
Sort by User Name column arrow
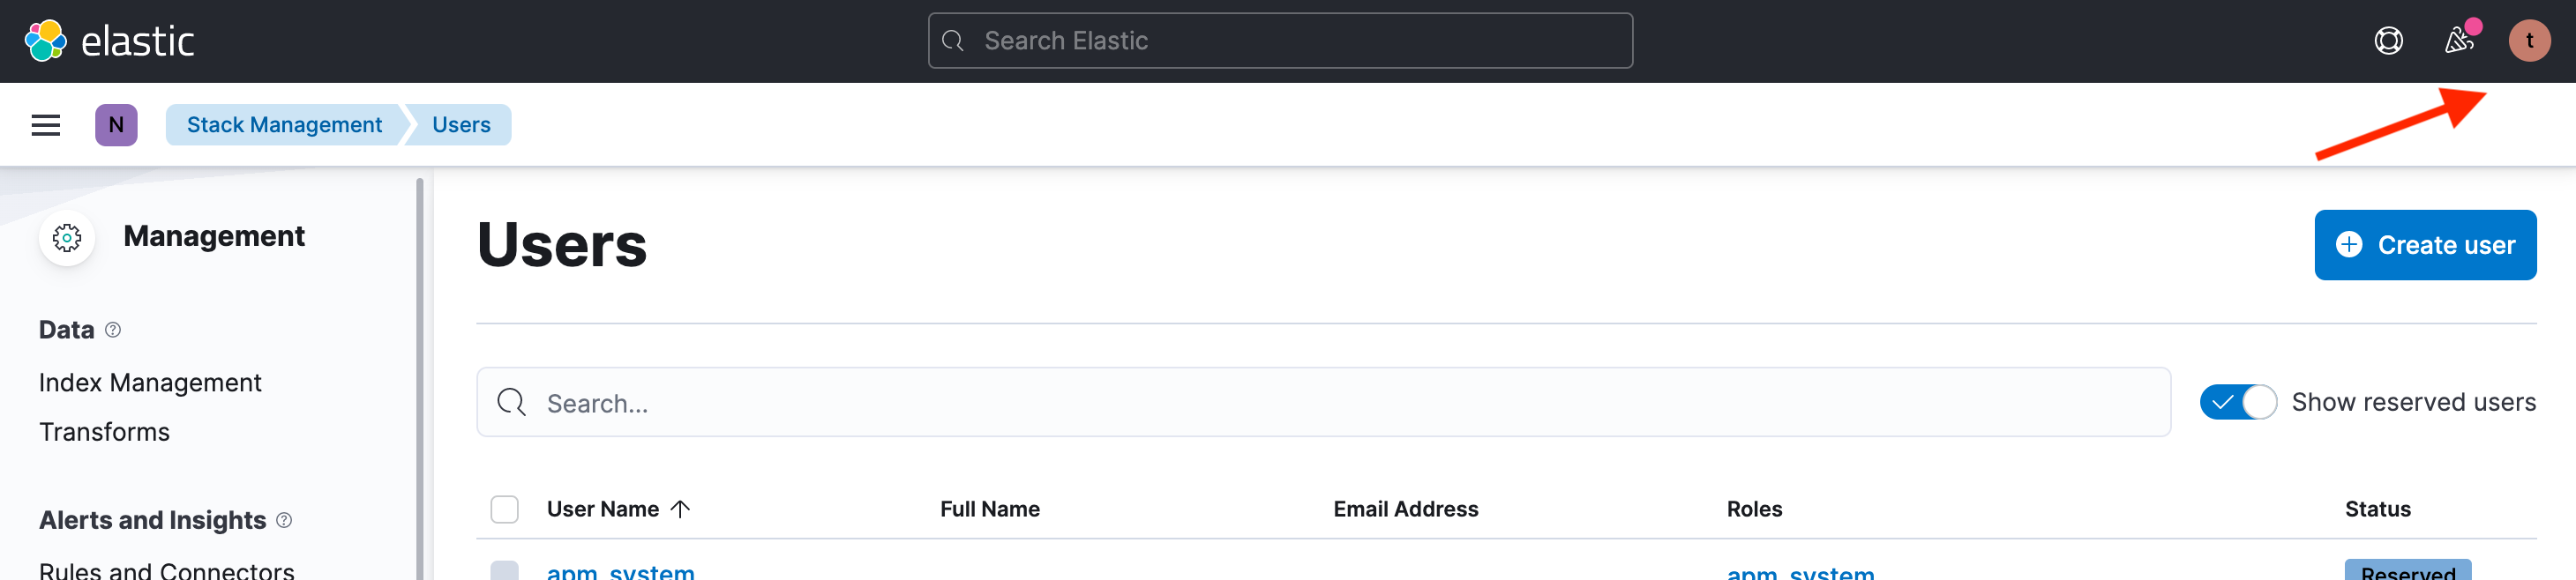(x=680, y=509)
